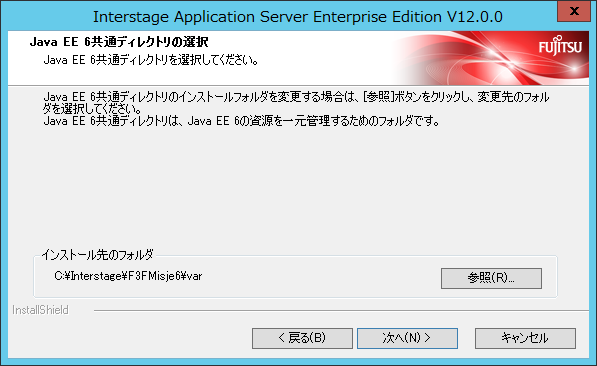Screen dimensions: 597x366
Task: Click the empty gray area above the folder group
Action: tap(297, 187)
